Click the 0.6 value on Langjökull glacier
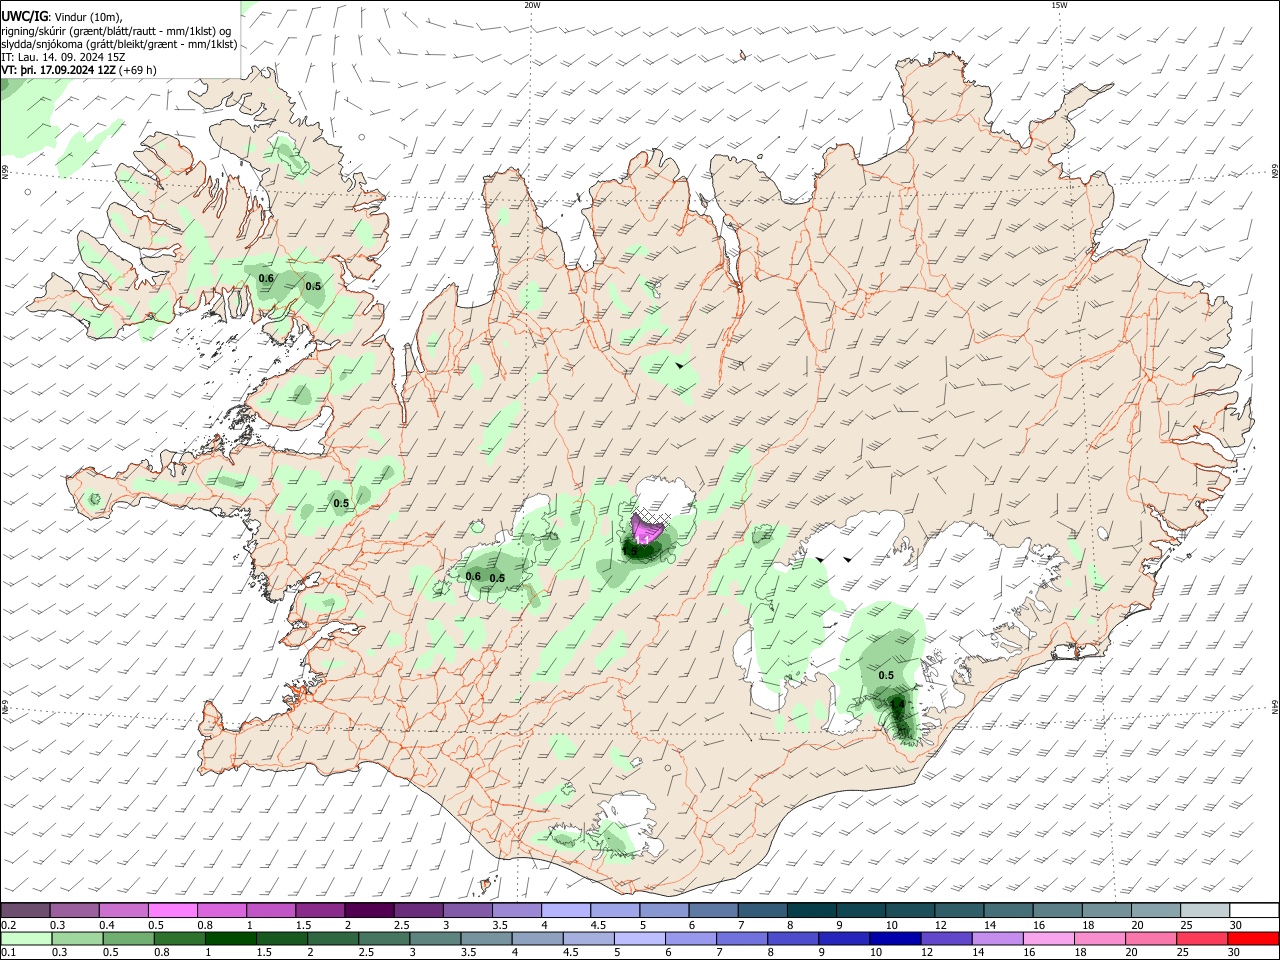The height and width of the screenshot is (960, 1280). click(x=473, y=576)
